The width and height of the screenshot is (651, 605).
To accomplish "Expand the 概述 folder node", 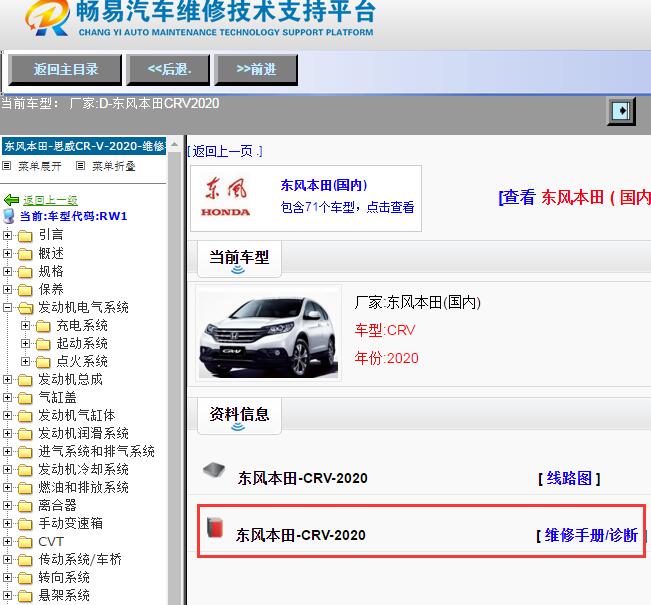I will [x=7, y=253].
